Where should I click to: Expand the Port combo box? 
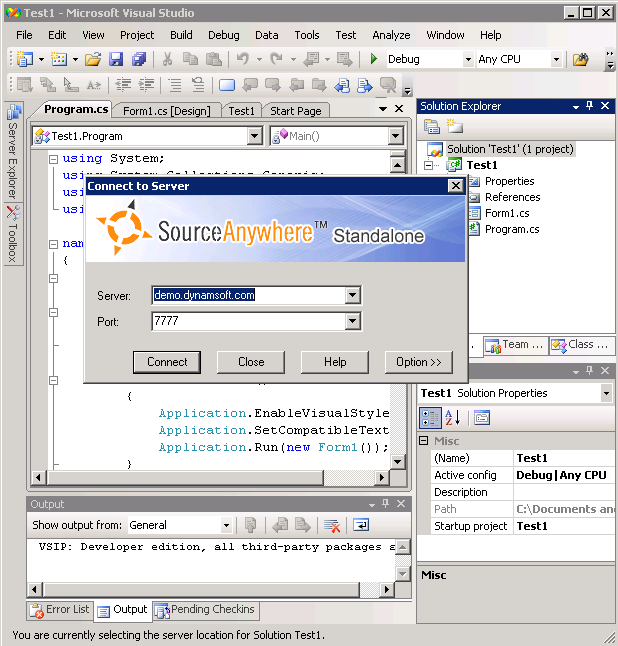[x=352, y=321]
